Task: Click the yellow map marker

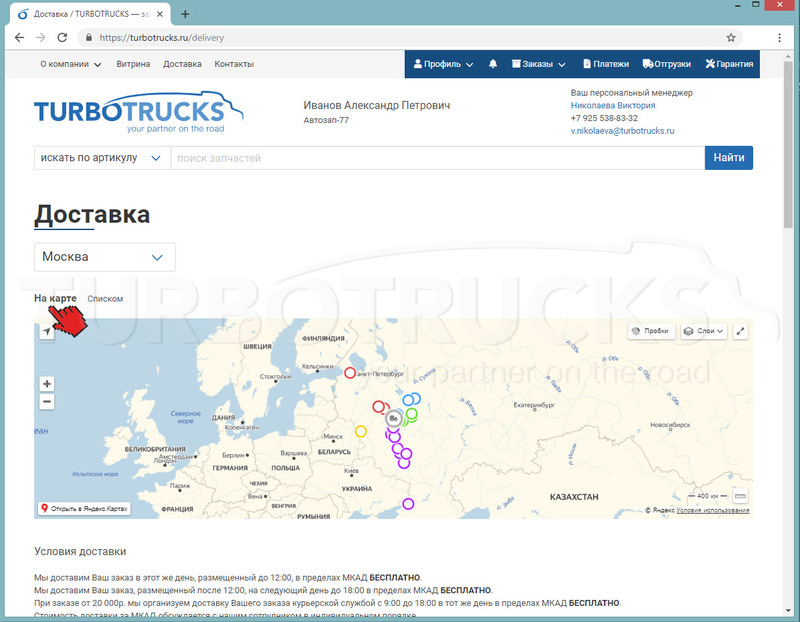Action: pos(361,431)
